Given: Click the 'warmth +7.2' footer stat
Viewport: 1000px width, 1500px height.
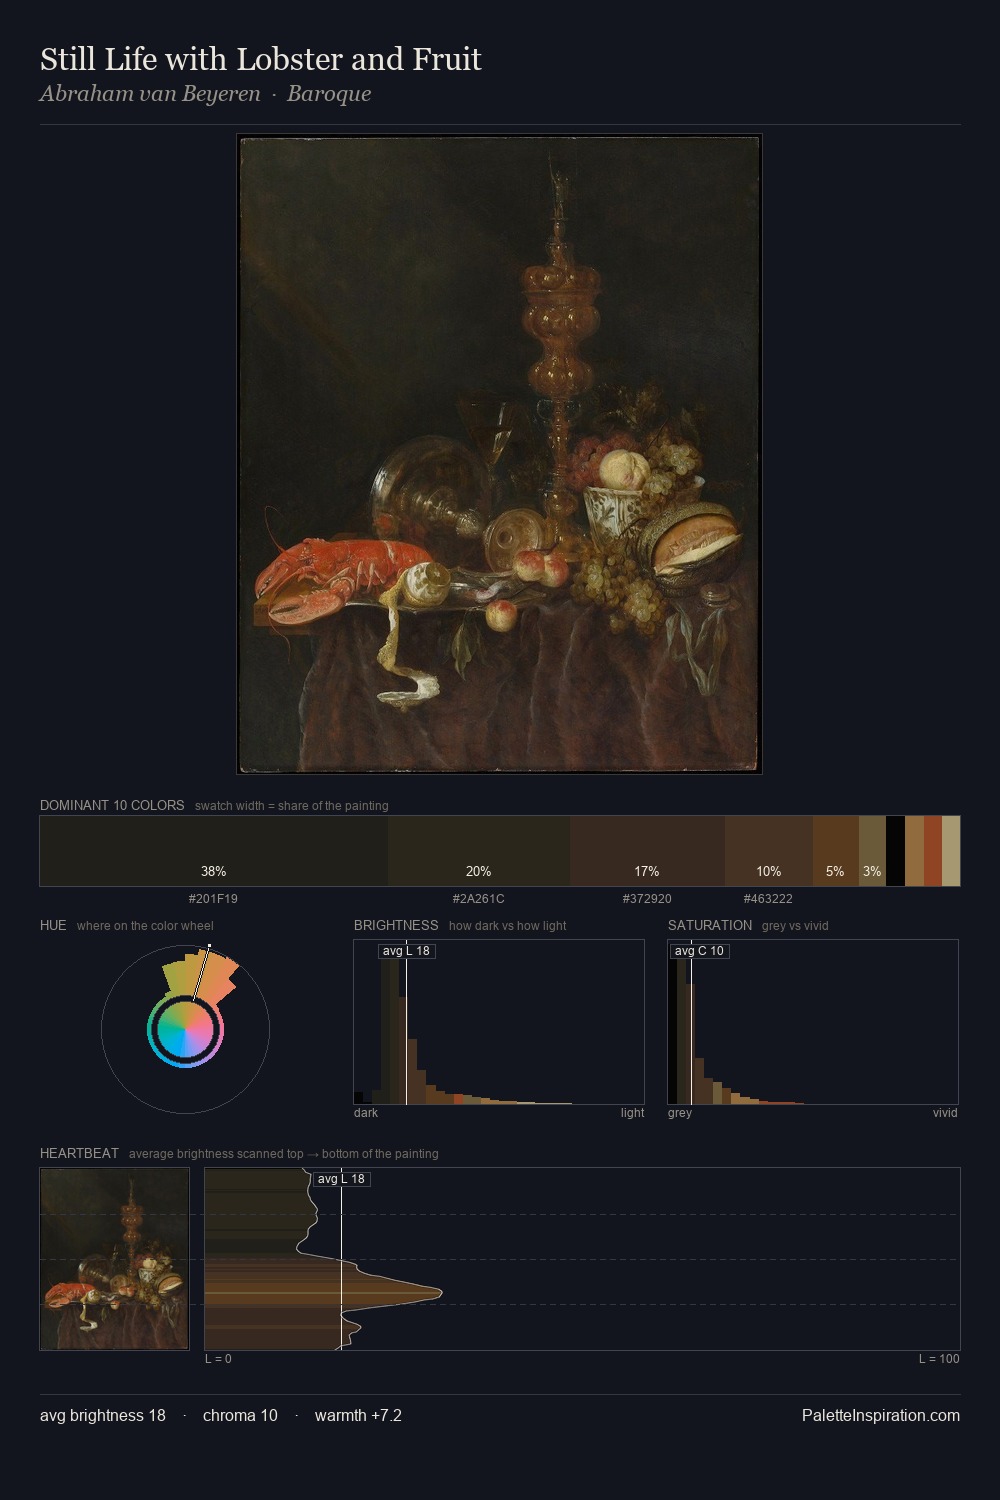Looking at the screenshot, I should pyautogui.click(x=358, y=1416).
